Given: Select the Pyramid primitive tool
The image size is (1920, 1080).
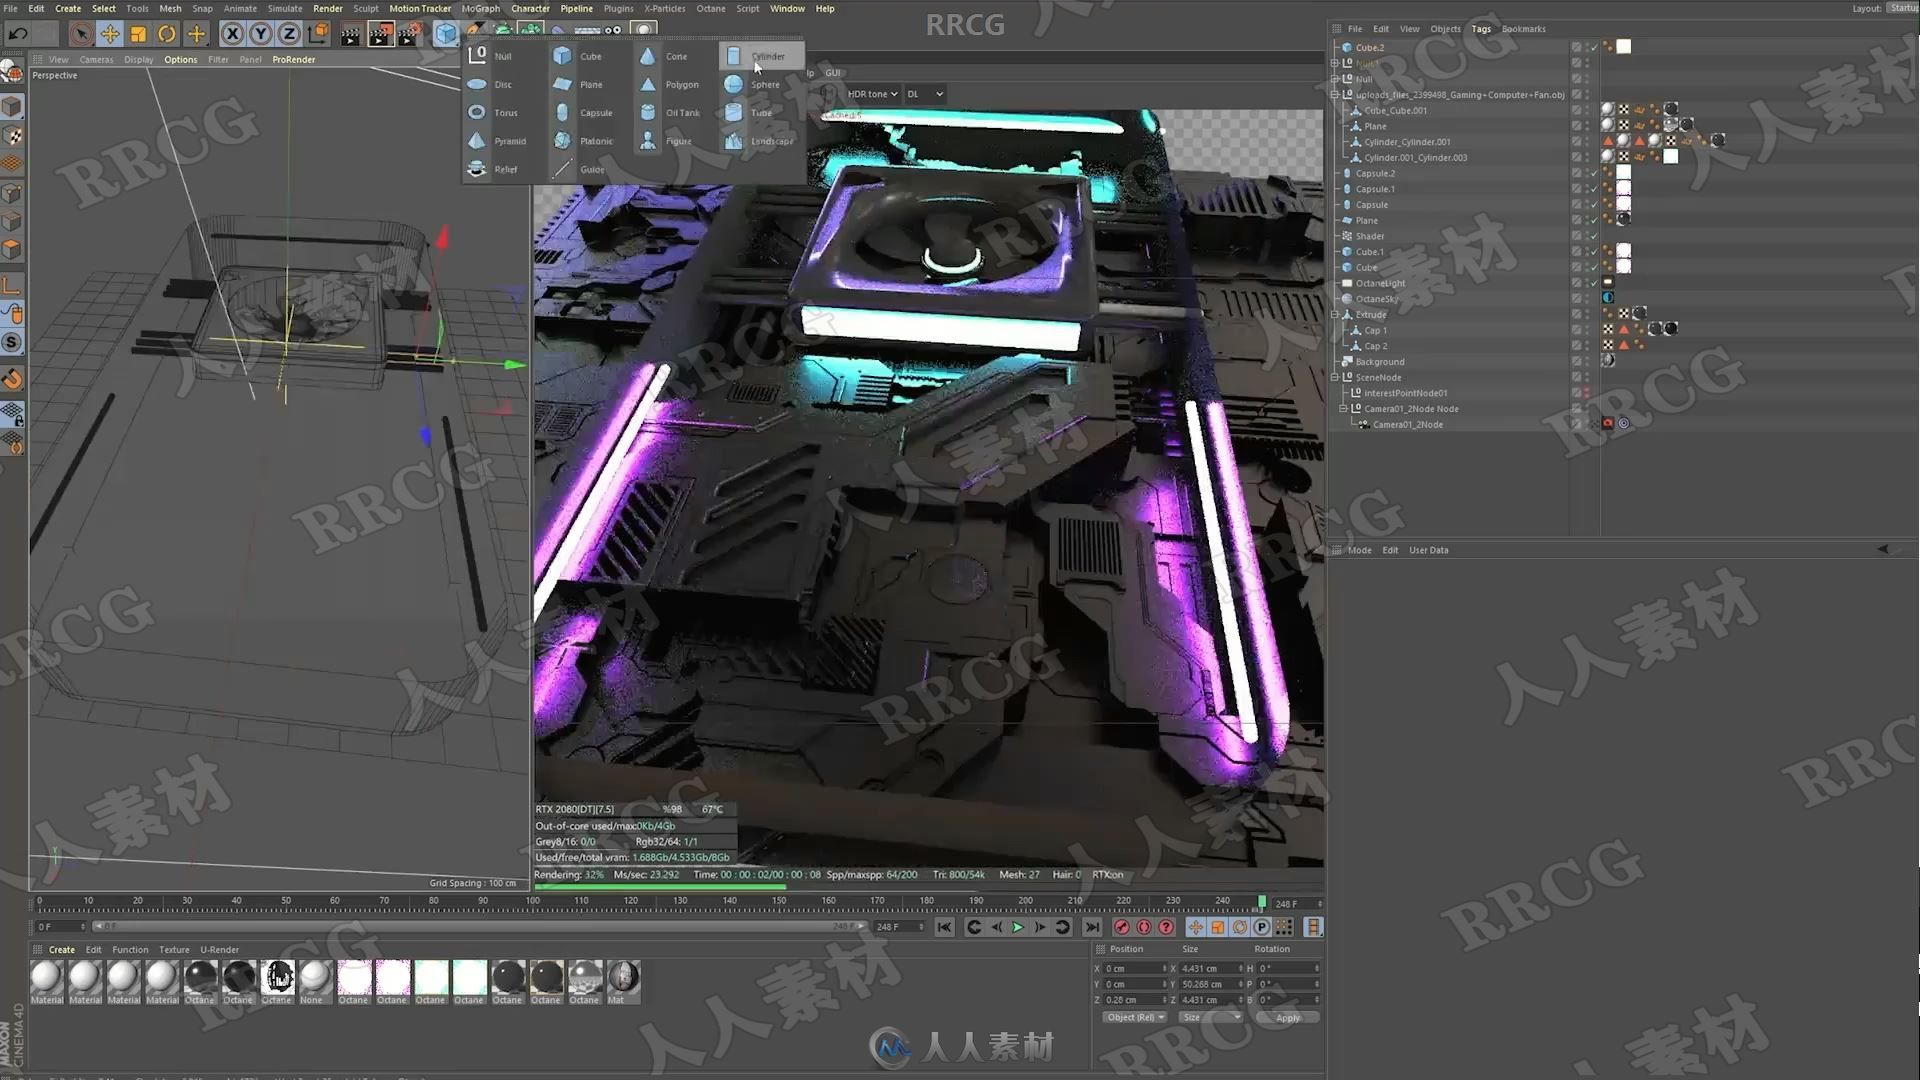Looking at the screenshot, I should 508,140.
